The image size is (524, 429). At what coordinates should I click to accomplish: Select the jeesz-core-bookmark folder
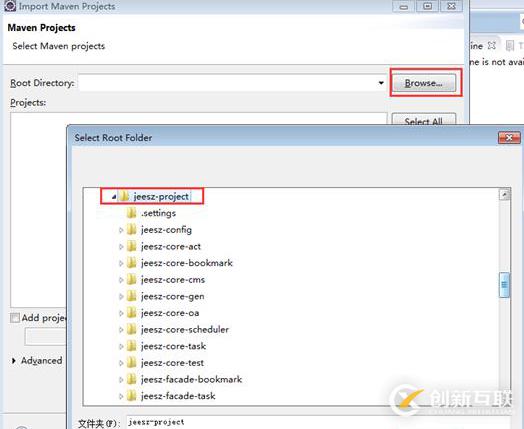coord(186,263)
